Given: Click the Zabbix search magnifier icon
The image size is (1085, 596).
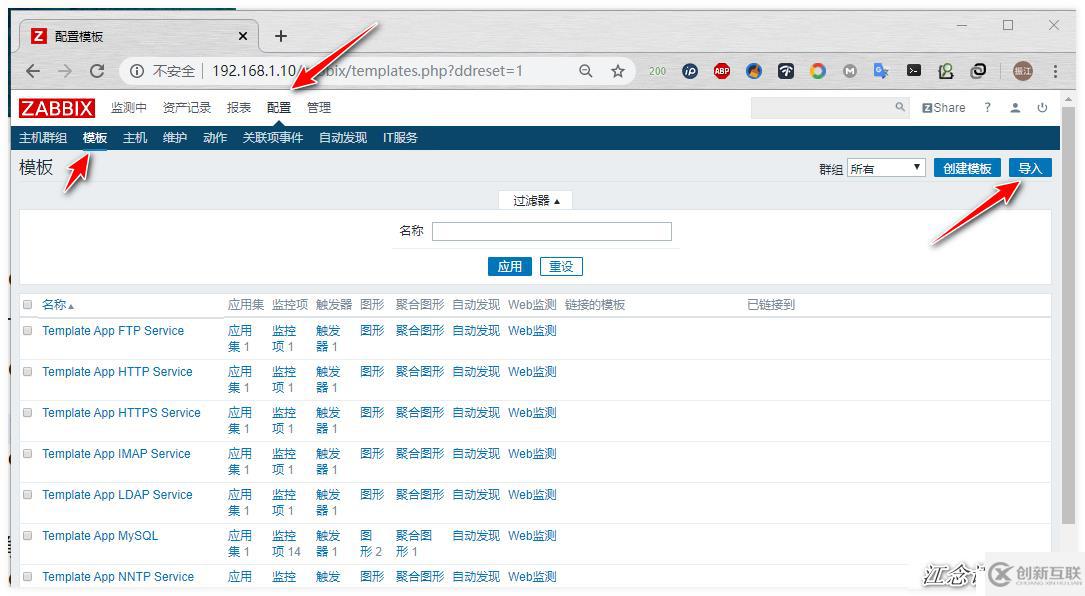Looking at the screenshot, I should 900,107.
